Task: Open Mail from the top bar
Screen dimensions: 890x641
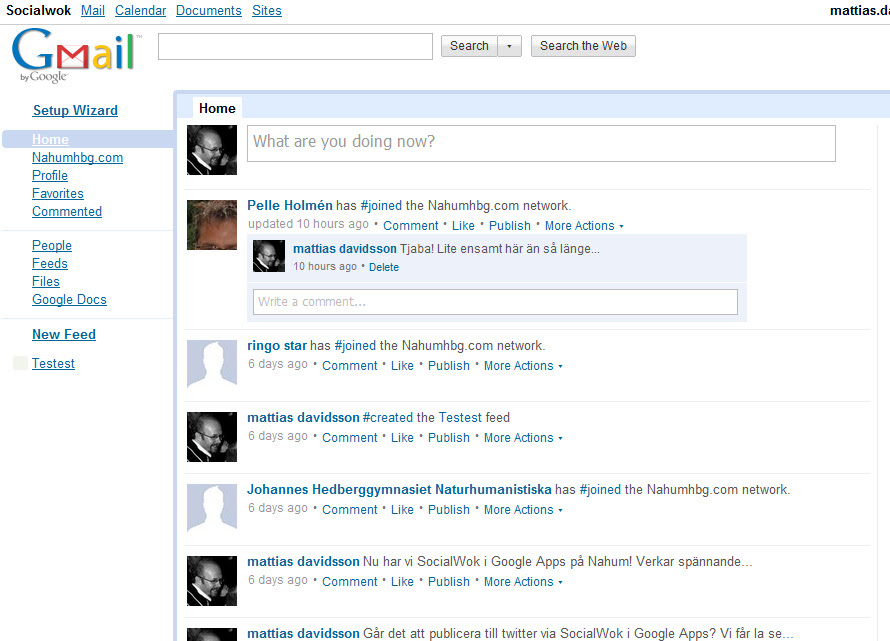Action: [x=93, y=10]
